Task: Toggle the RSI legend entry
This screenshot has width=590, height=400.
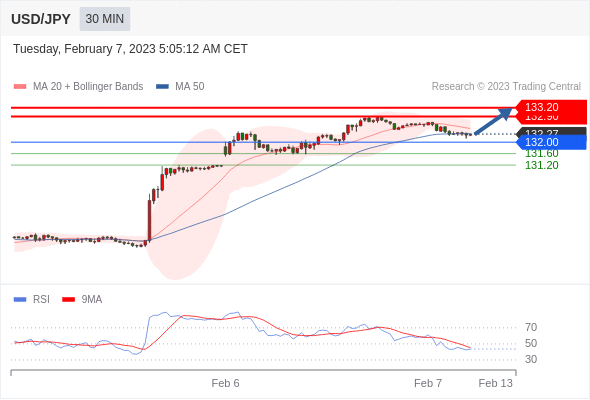Action: point(32,300)
